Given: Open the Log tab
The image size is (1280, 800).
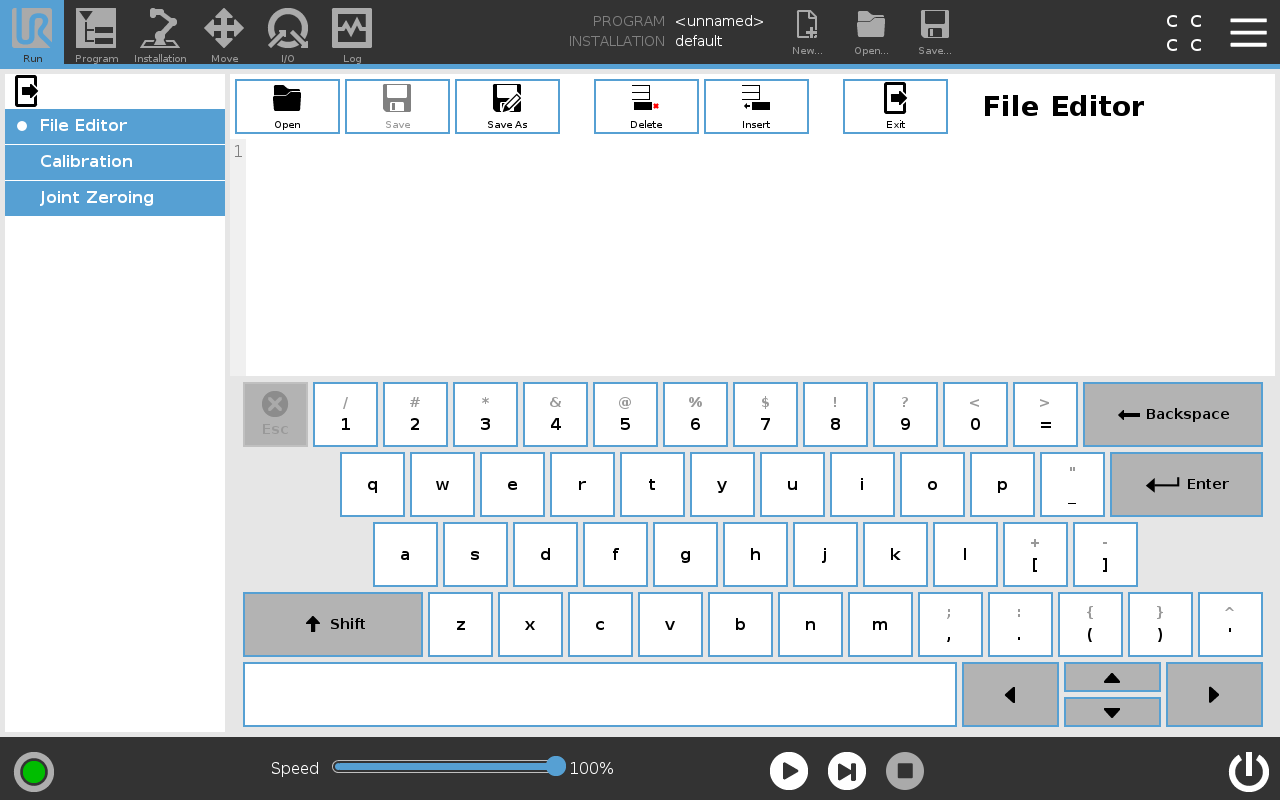Looking at the screenshot, I should click(352, 33).
